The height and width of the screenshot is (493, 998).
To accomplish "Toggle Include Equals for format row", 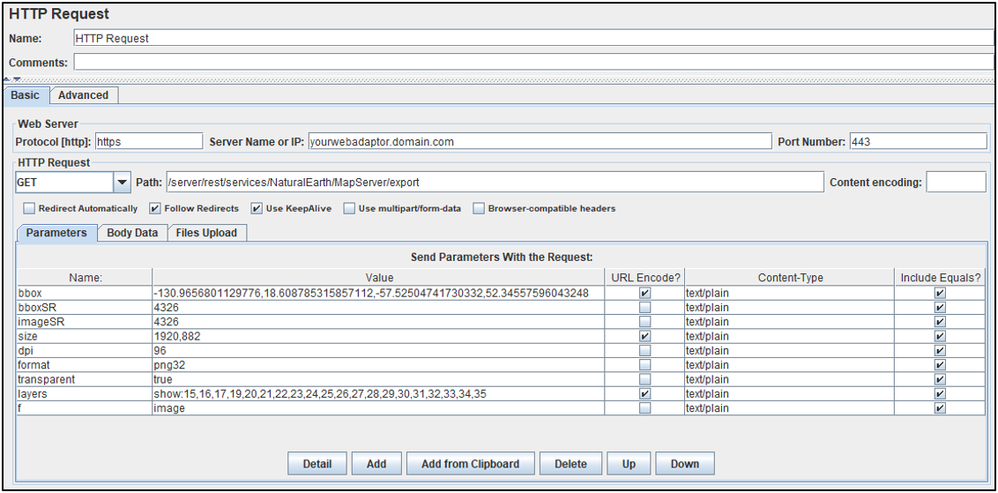I will click(940, 365).
